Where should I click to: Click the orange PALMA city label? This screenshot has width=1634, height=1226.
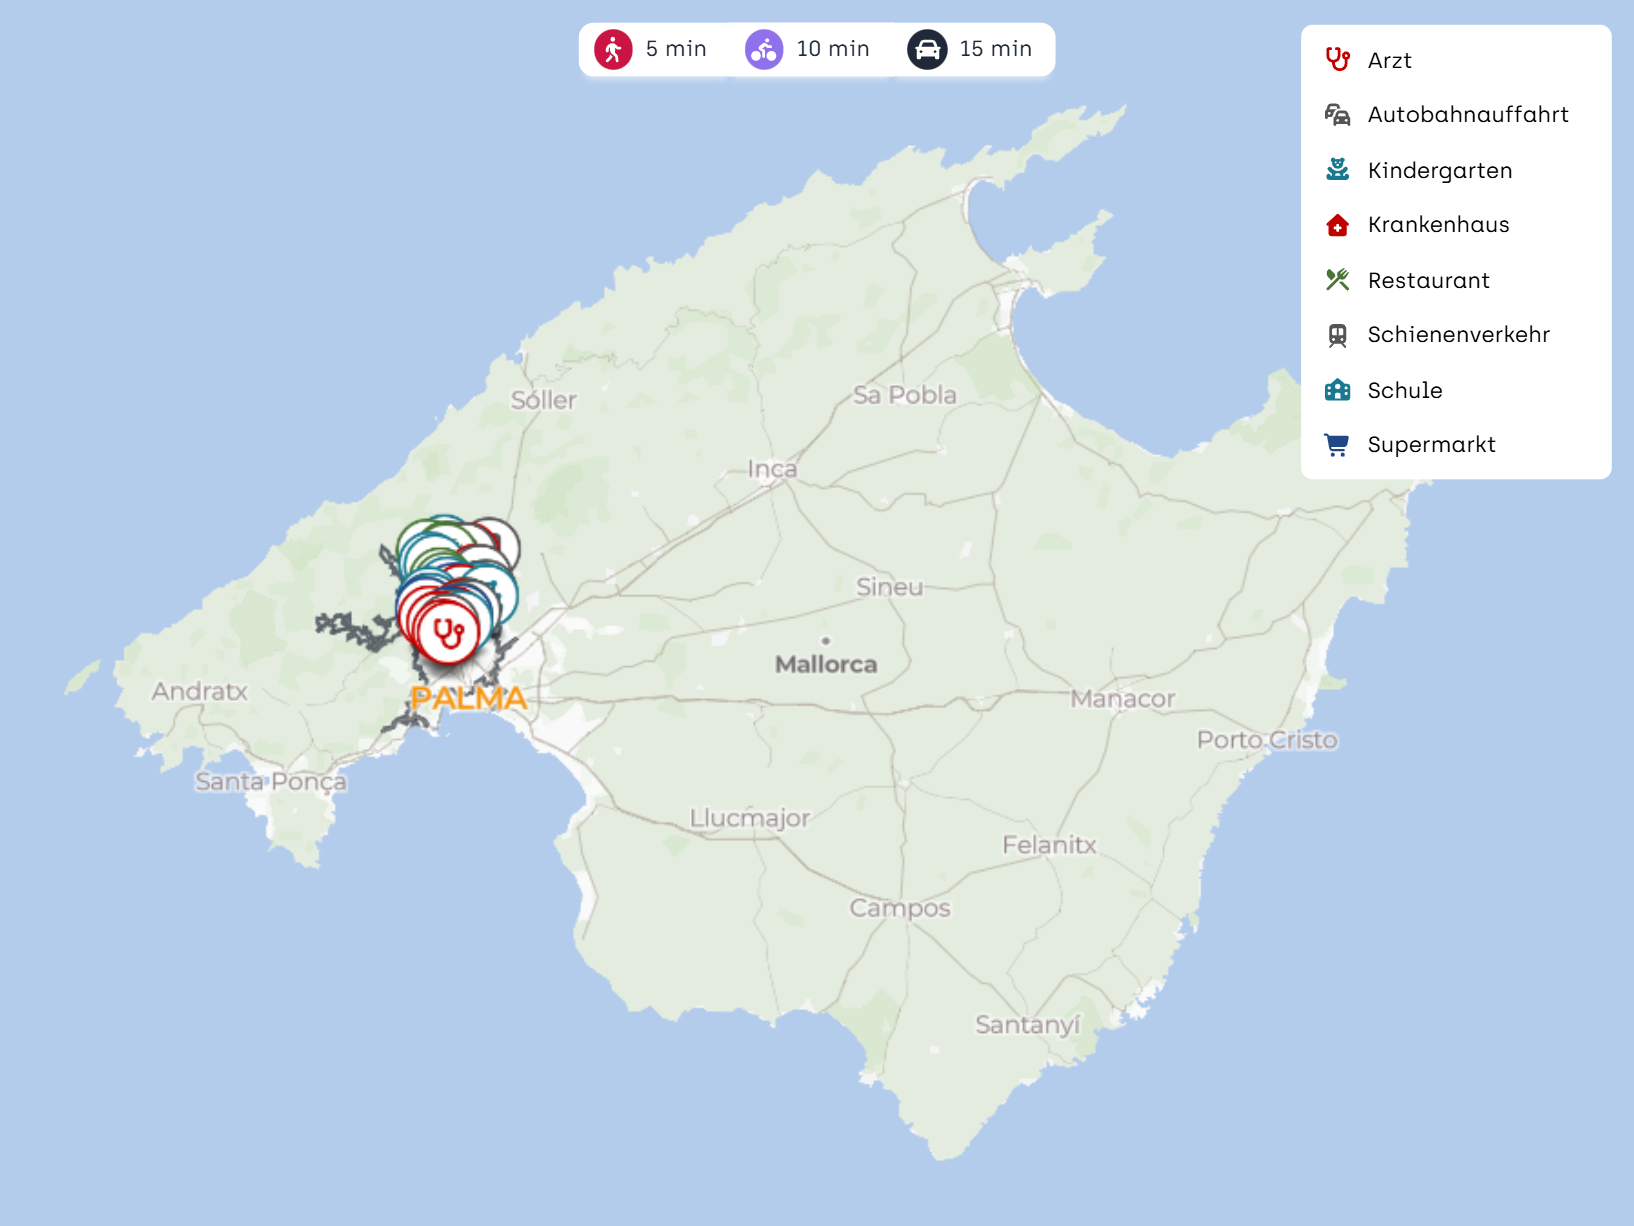point(468,698)
